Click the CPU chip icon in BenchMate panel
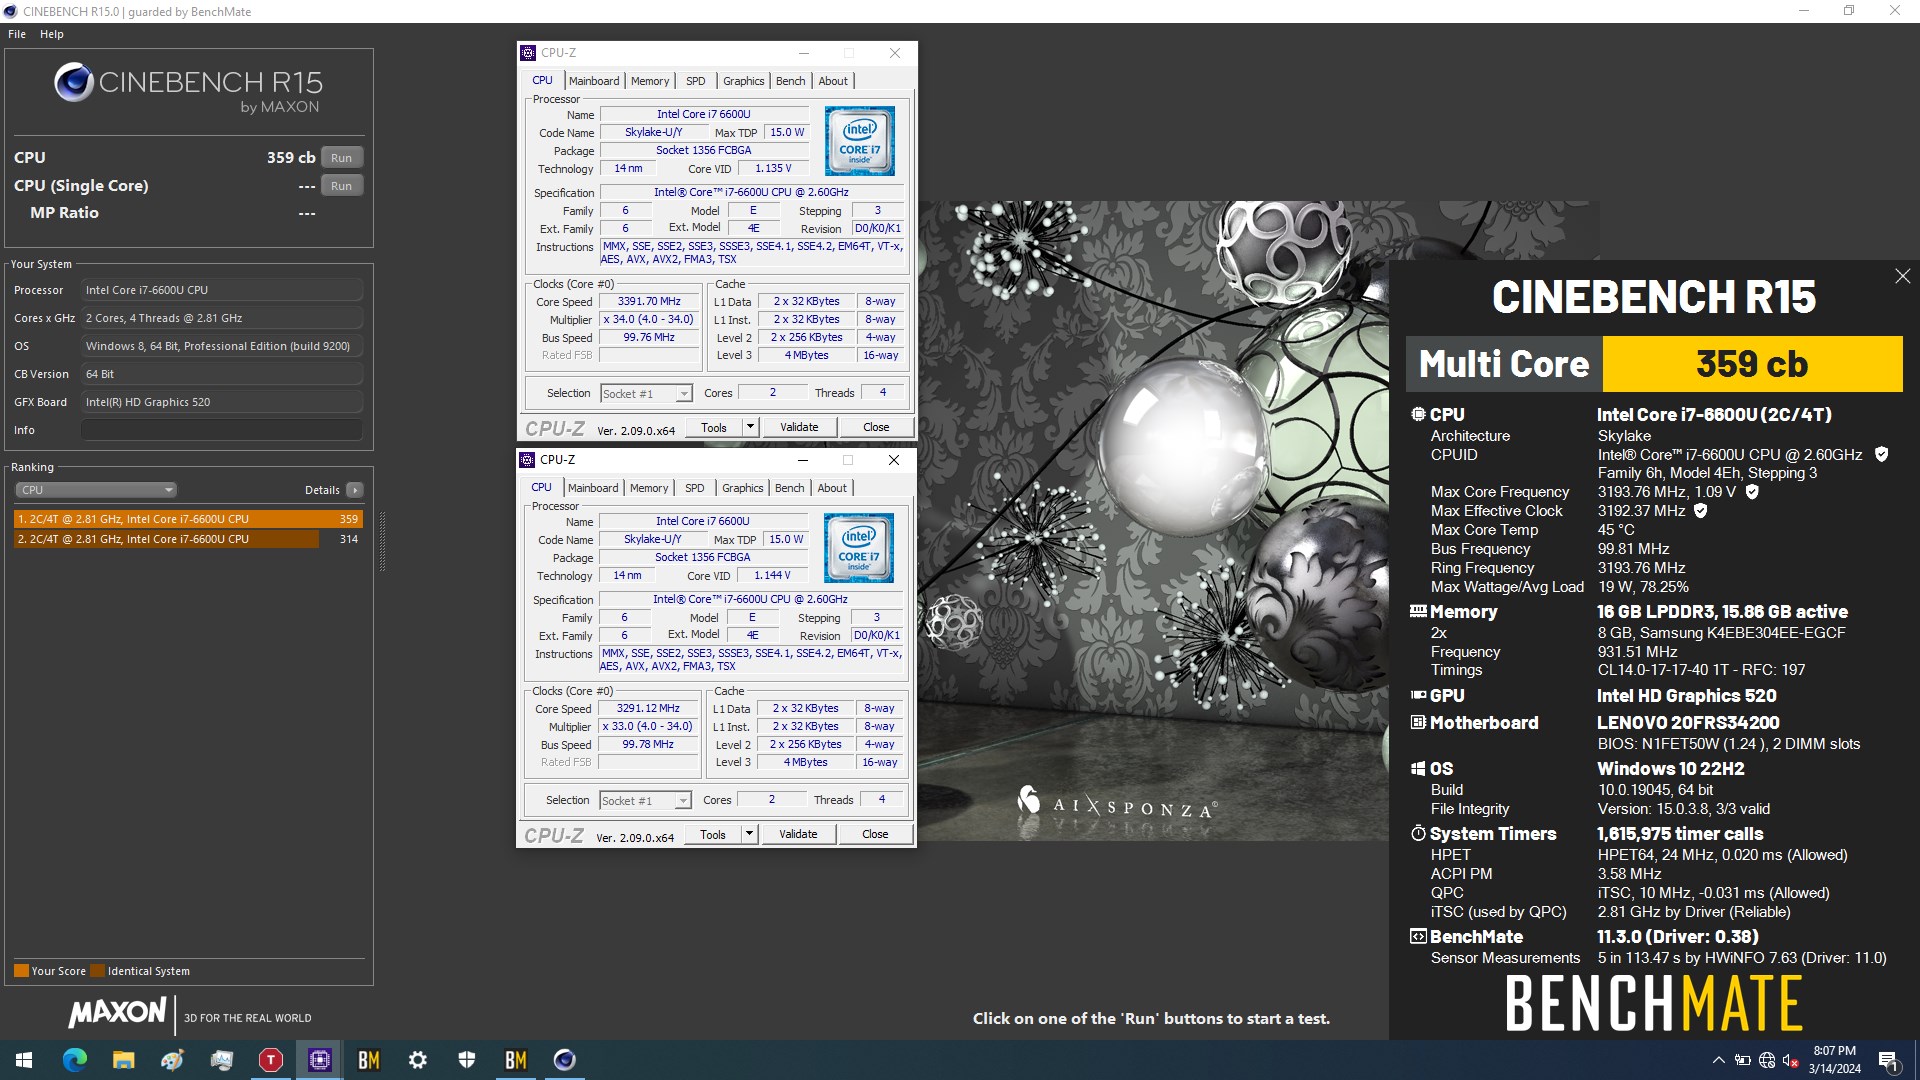 1418,414
